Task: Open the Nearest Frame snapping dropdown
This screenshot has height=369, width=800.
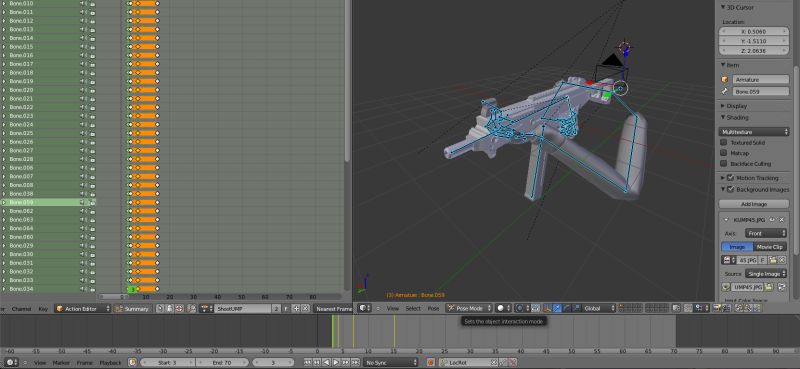Action: (333, 309)
